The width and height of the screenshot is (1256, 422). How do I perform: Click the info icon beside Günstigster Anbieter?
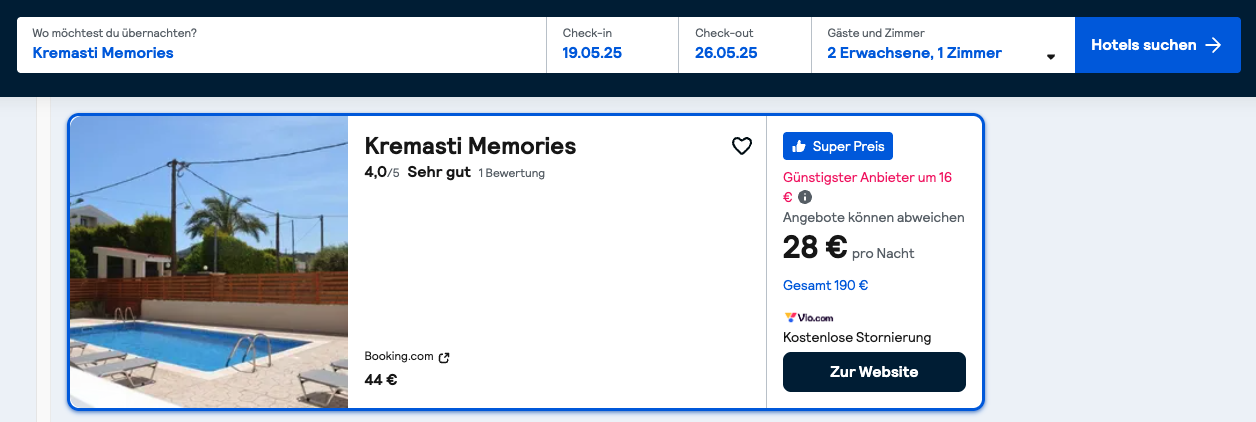(x=805, y=197)
